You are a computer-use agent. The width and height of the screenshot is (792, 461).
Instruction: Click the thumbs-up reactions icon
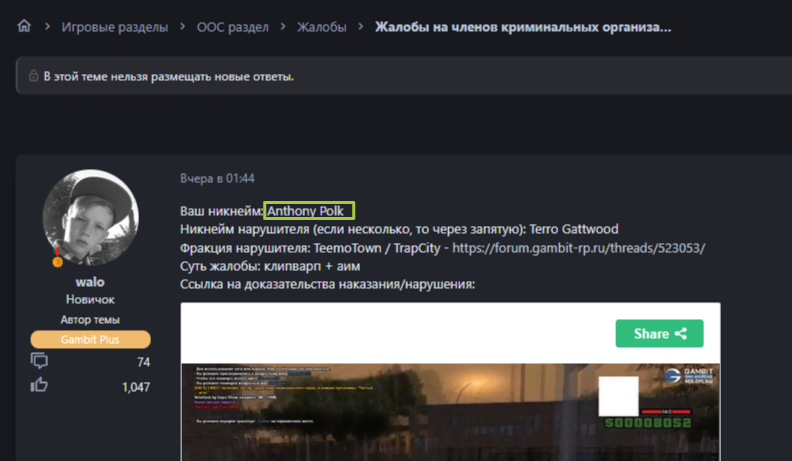click(x=39, y=385)
